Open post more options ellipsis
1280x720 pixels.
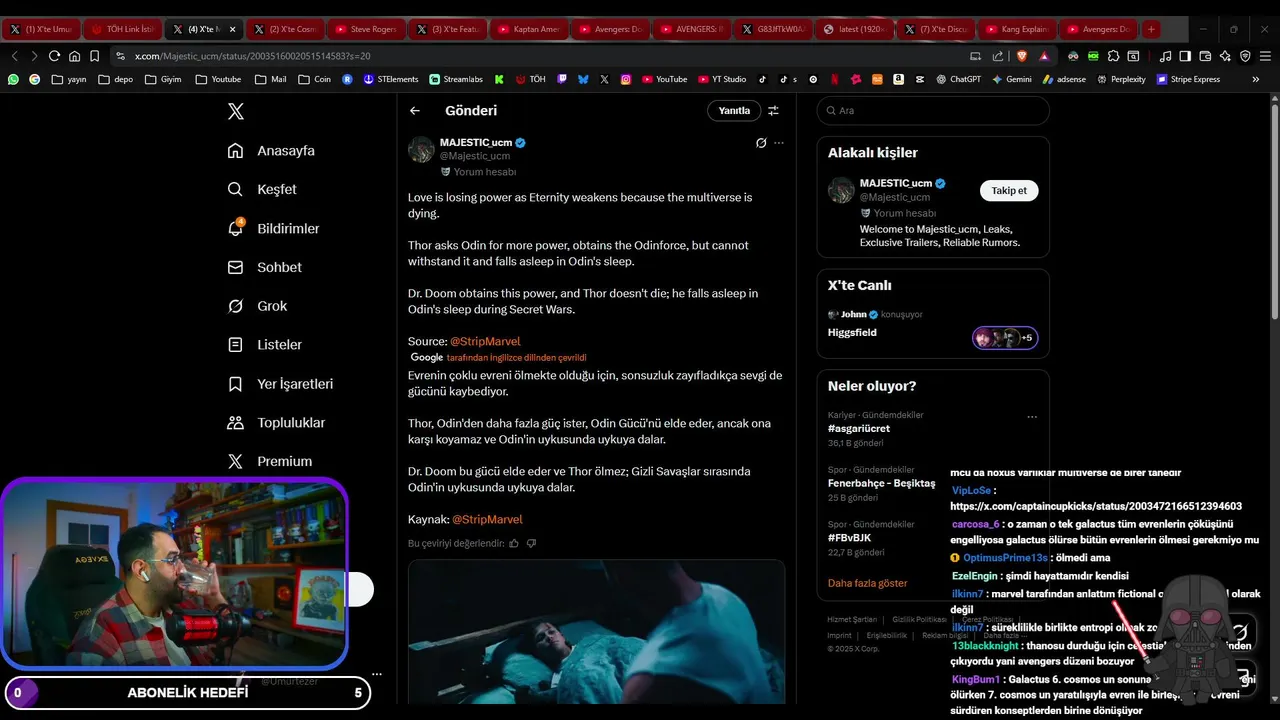pos(779,143)
